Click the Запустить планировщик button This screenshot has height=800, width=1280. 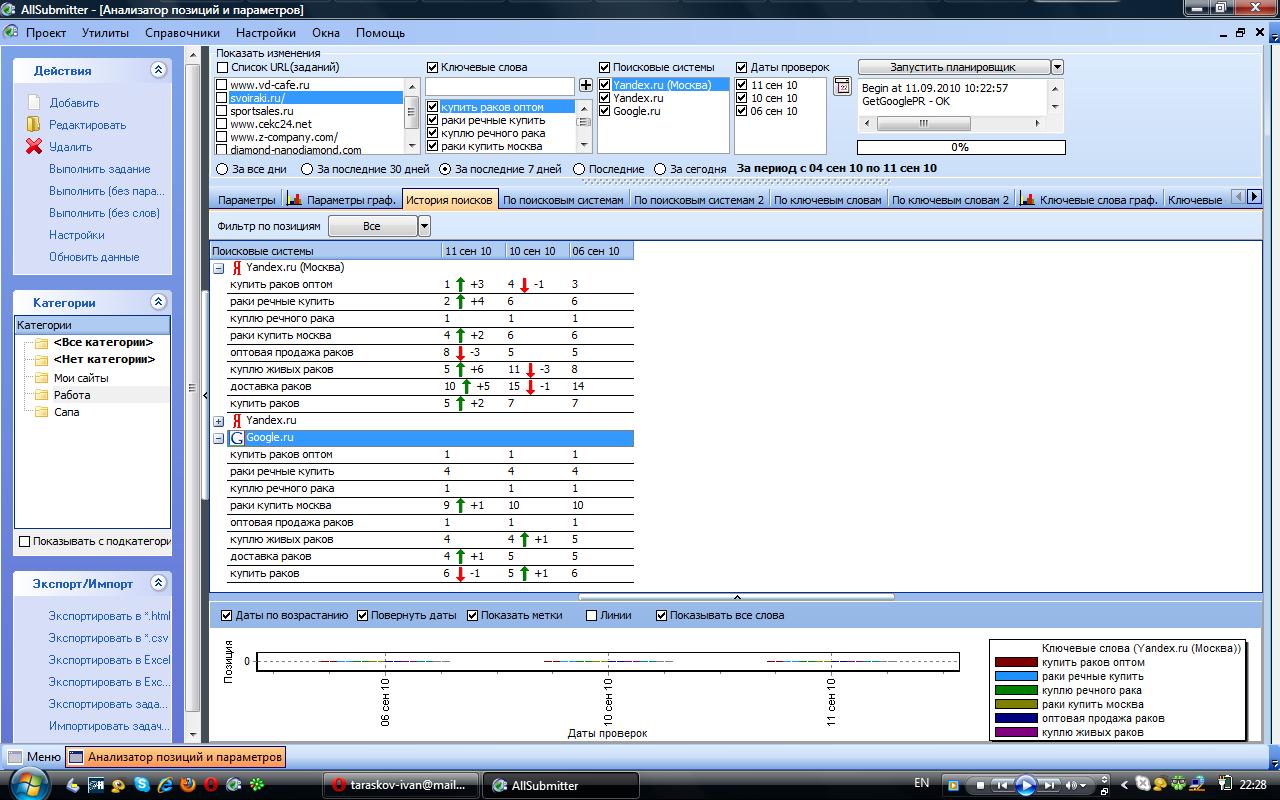953,67
